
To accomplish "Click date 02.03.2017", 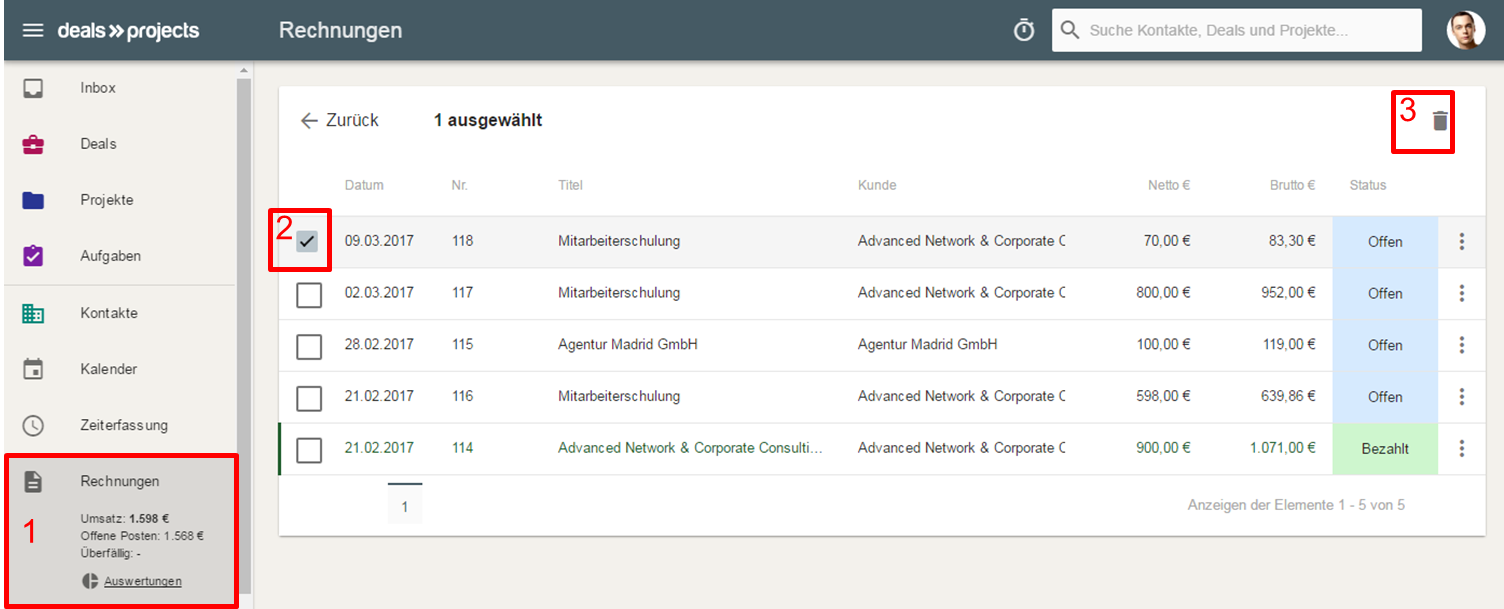I will pyautogui.click(x=379, y=293).
